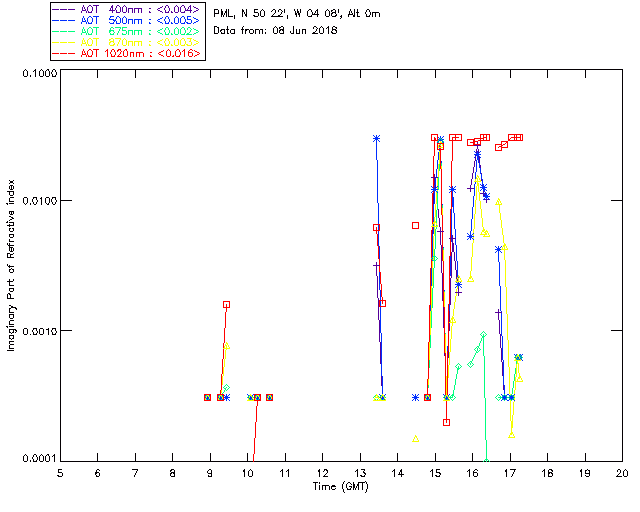
Task: Click the 'Imaginary Part of Refractive index' axis title
Action: click(11, 265)
